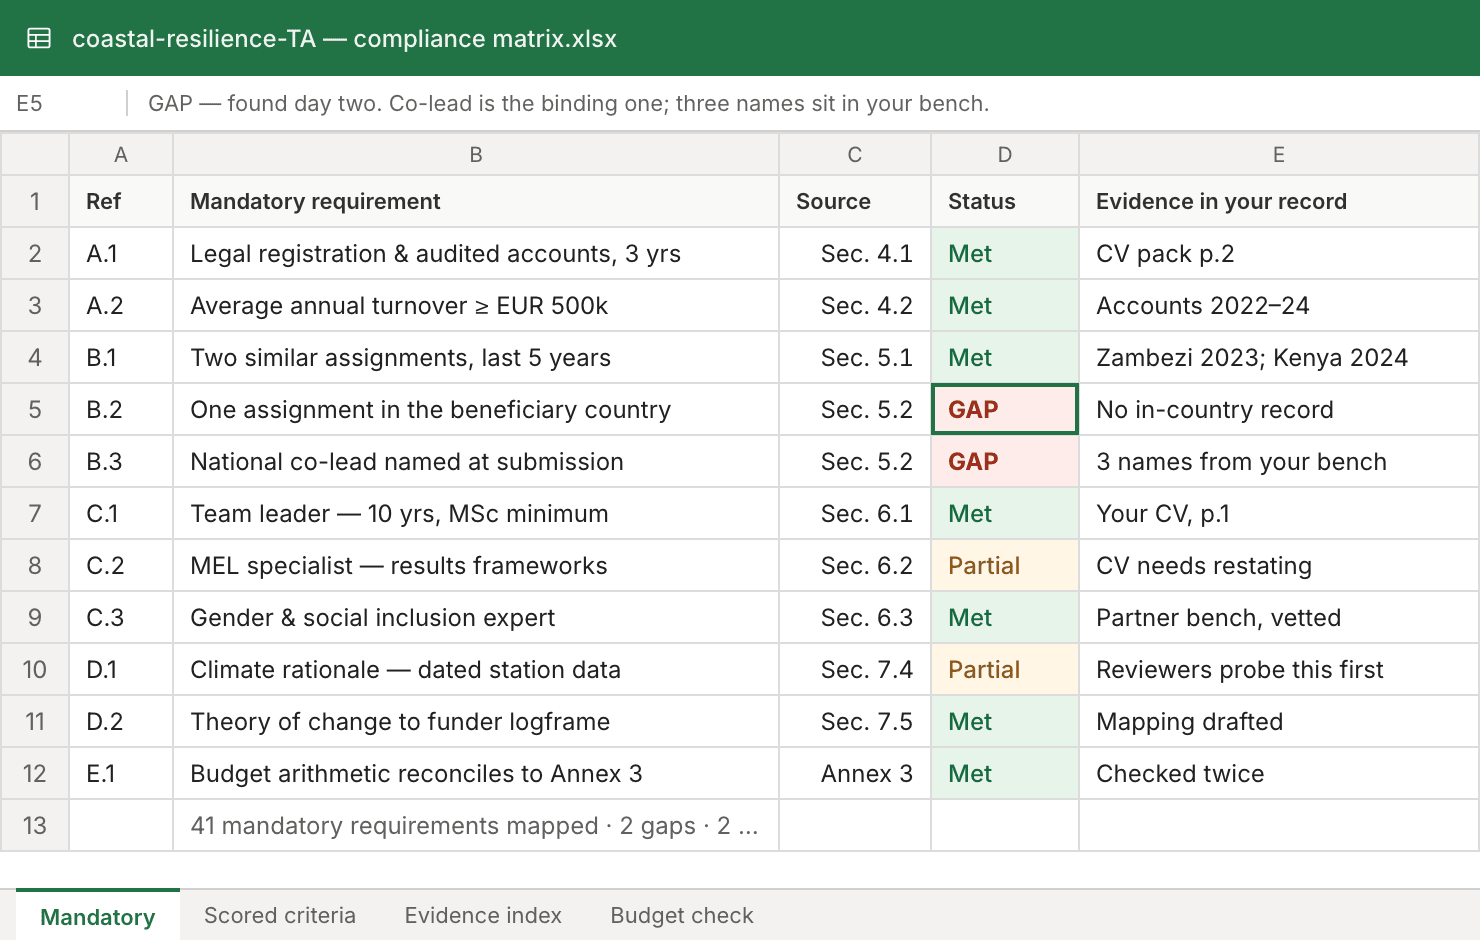Select column D header
Viewport: 1480px width, 940px height.
[1005, 155]
